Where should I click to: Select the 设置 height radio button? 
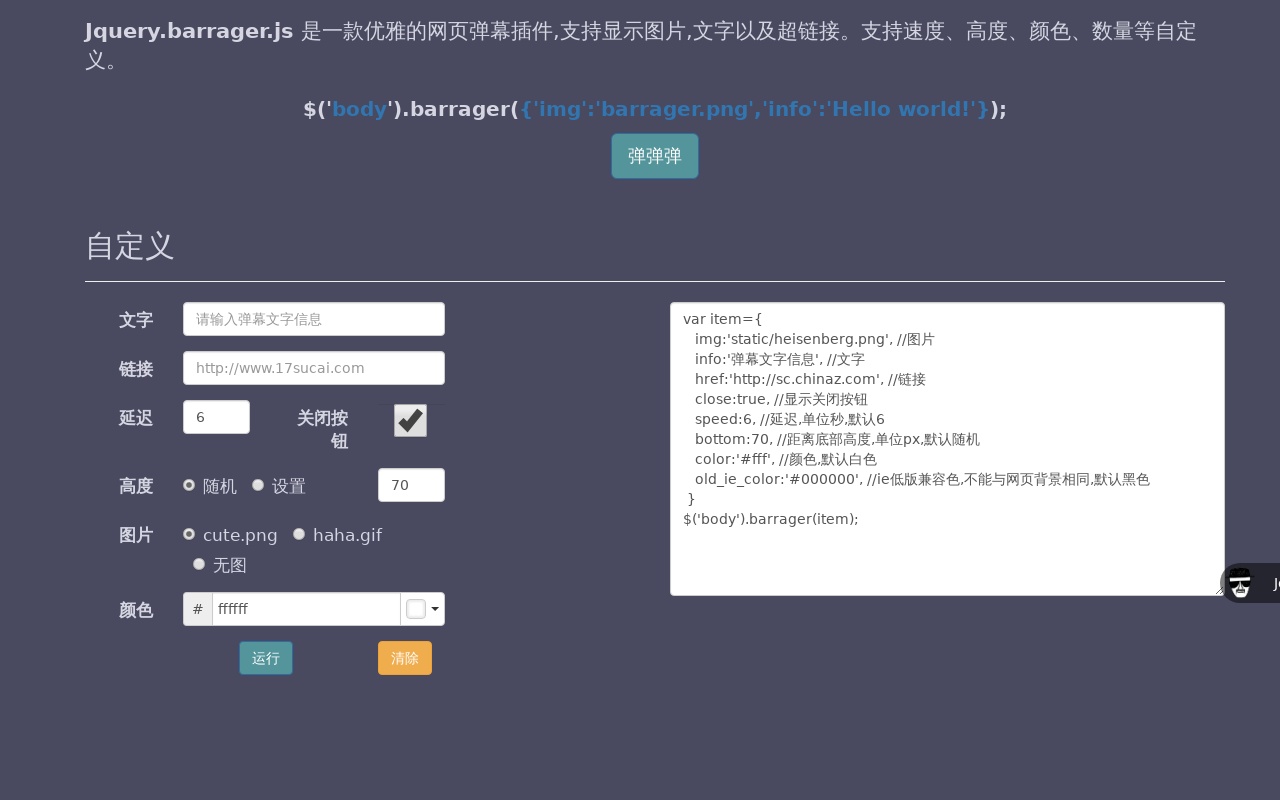258,485
